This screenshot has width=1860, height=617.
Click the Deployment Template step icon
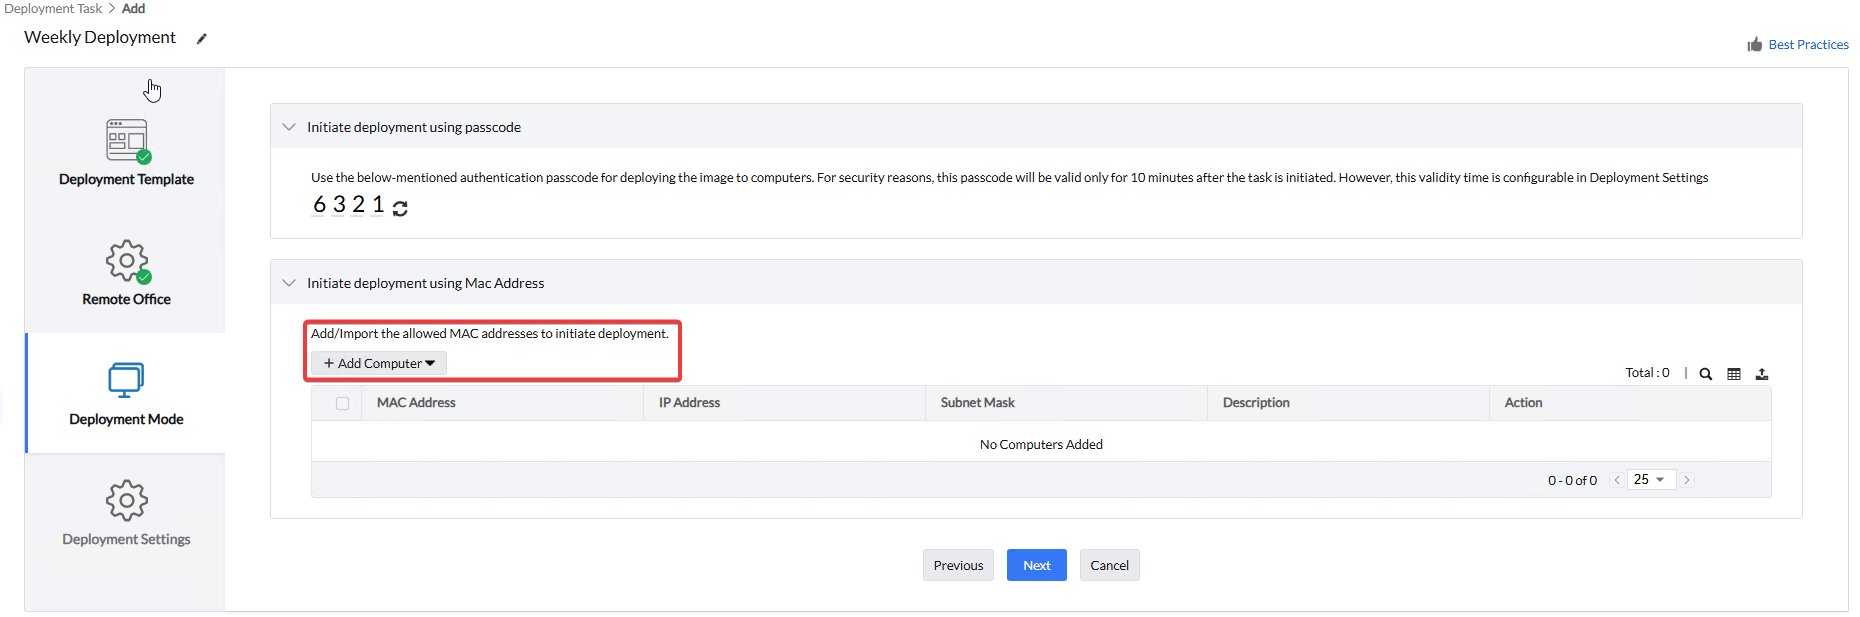click(x=127, y=141)
